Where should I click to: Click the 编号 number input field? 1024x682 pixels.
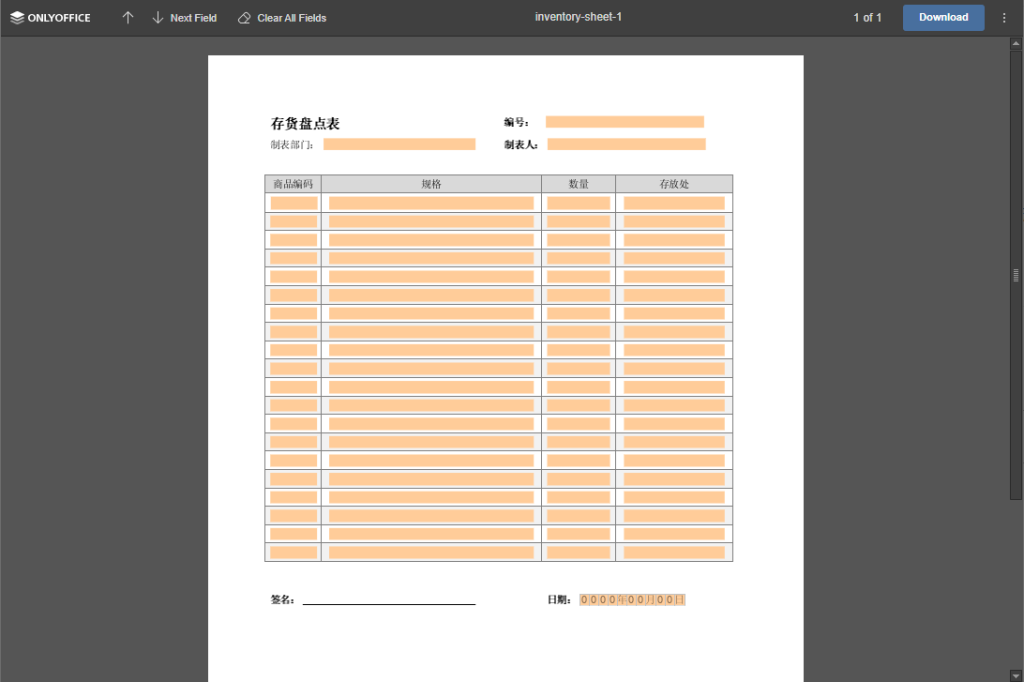(x=624, y=121)
